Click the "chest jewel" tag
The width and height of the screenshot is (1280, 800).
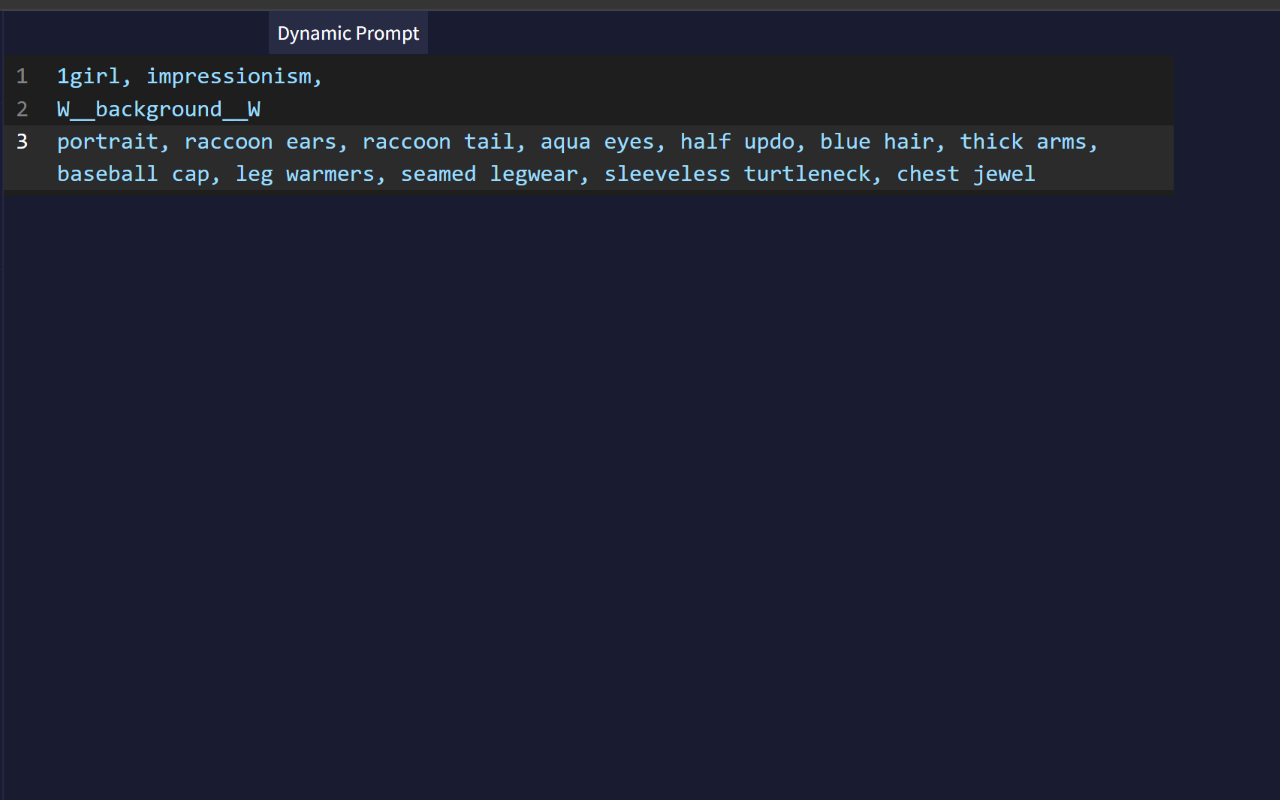pyautogui.click(x=965, y=174)
